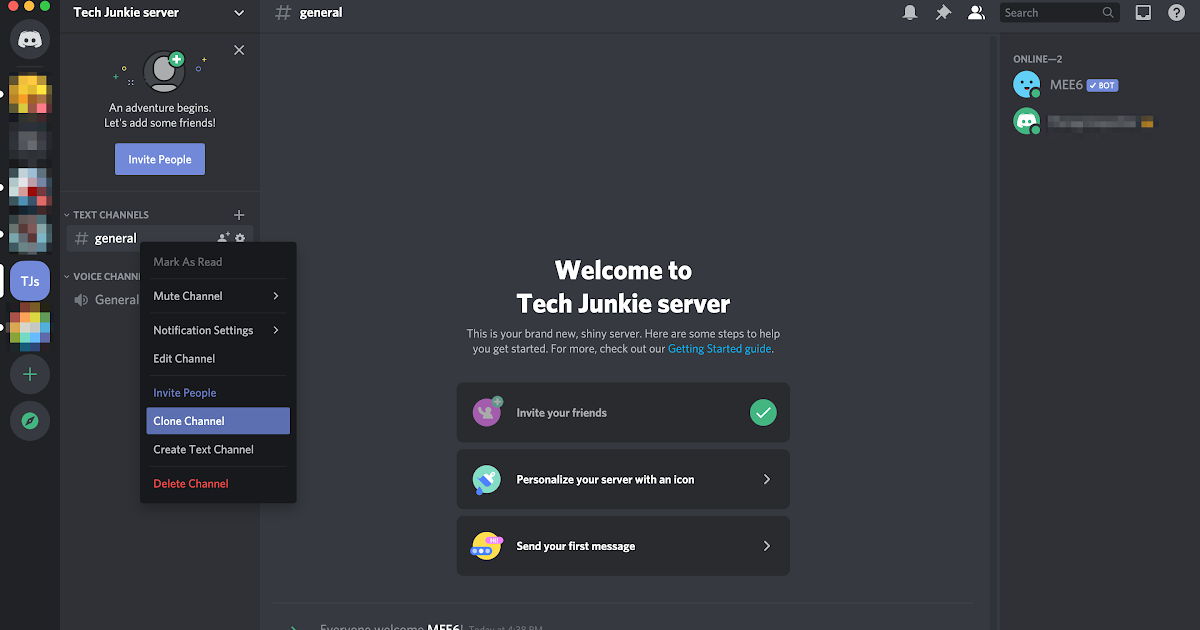Open Send your first message arrow

767,546
